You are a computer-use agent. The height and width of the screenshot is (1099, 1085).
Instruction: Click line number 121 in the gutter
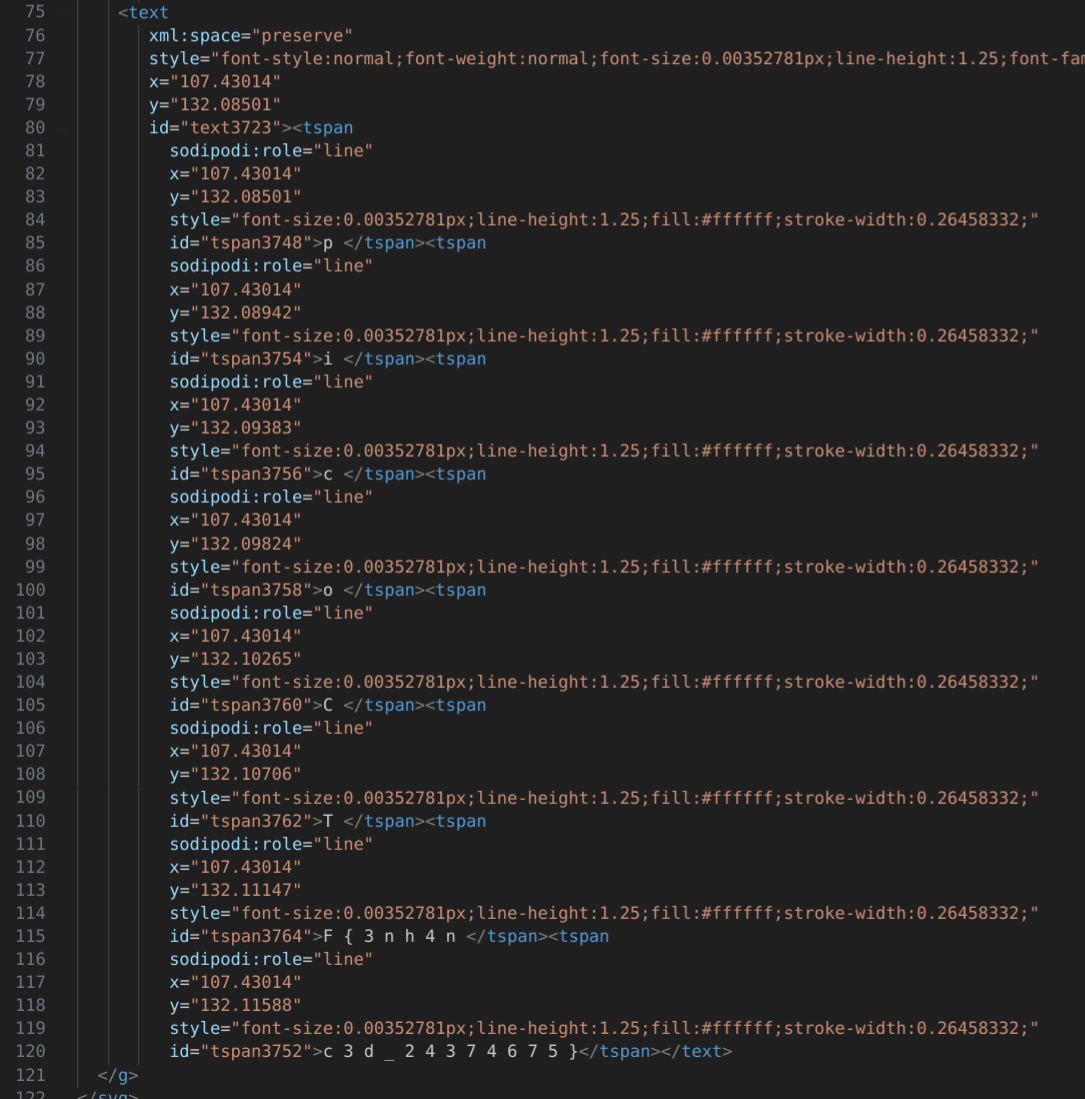(x=31, y=1075)
